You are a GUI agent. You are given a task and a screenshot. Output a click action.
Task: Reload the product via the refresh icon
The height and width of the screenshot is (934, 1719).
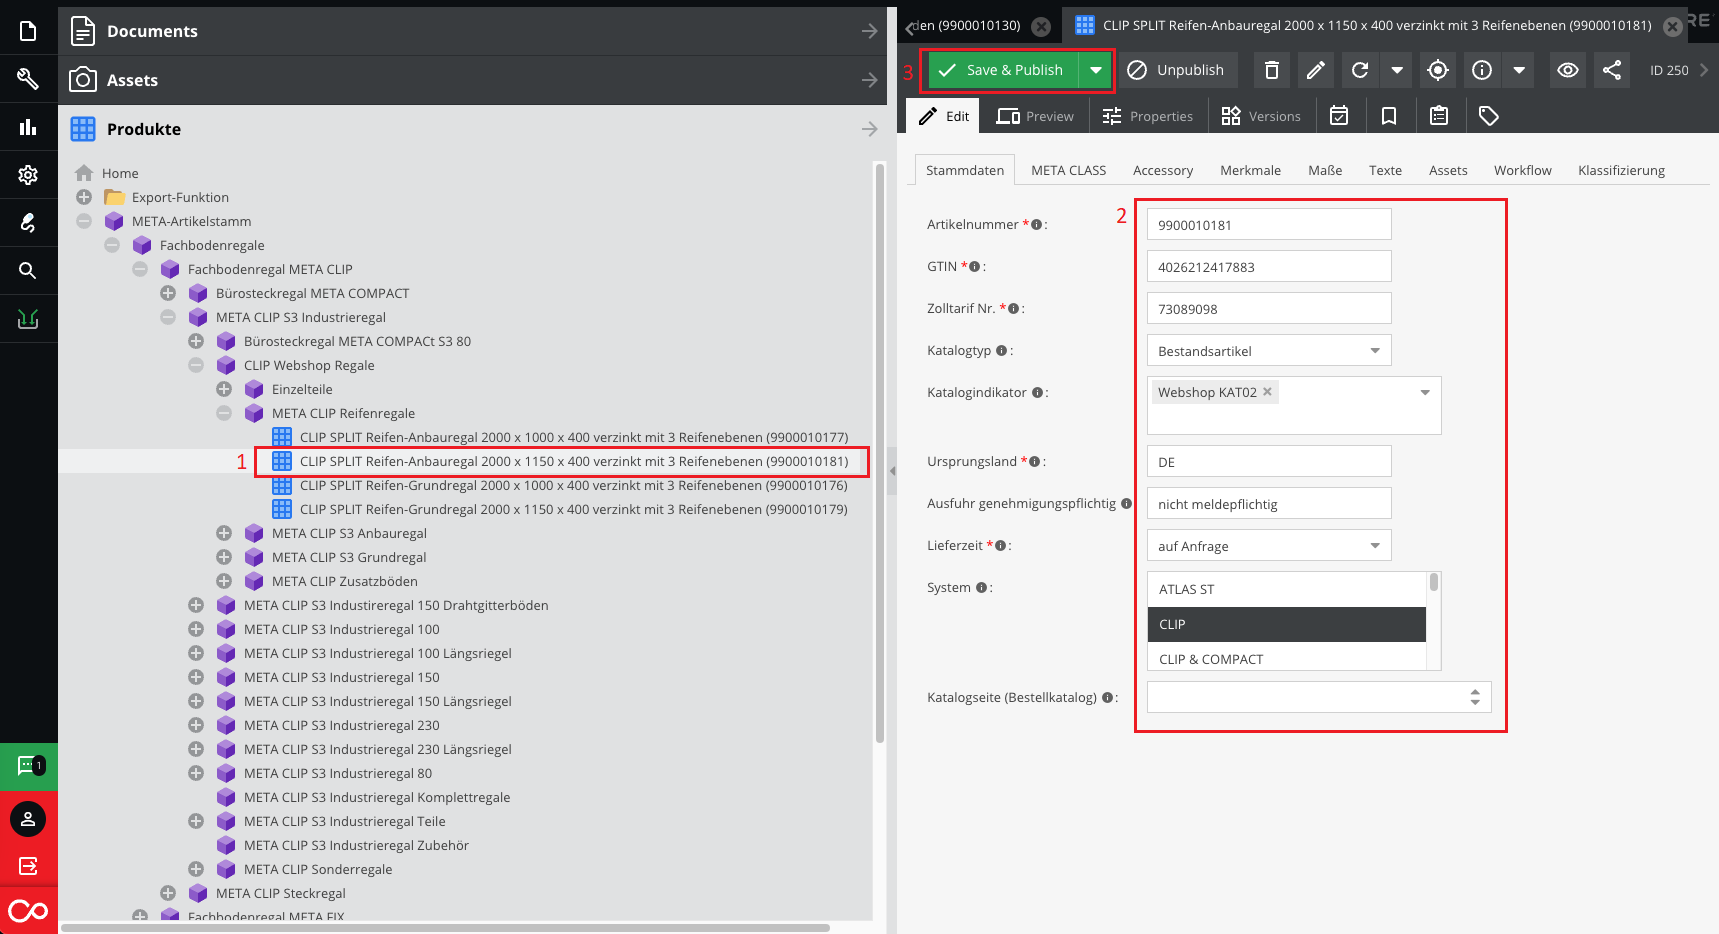1359,70
